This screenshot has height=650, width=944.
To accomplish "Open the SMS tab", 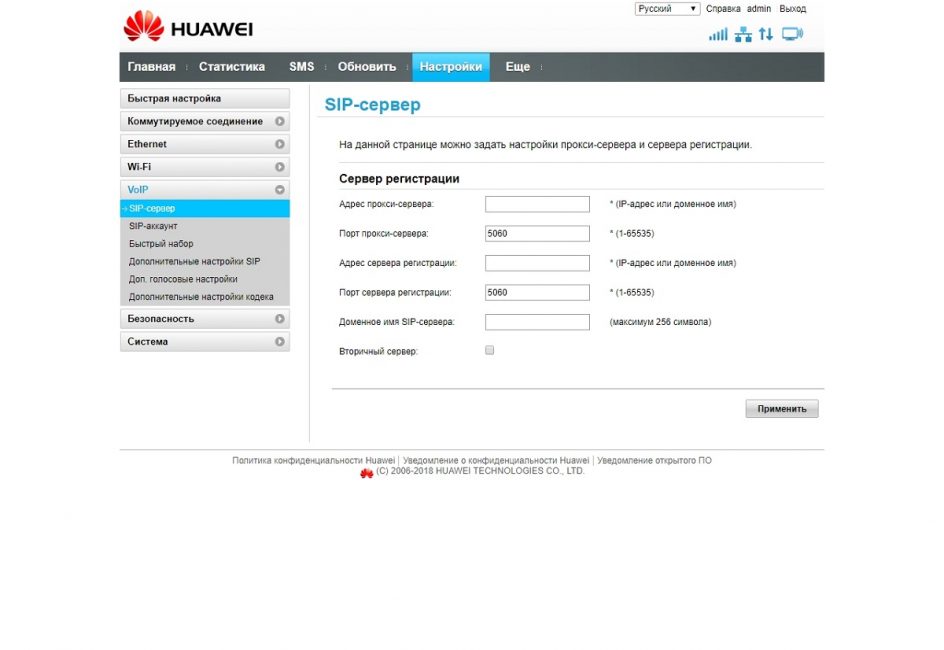I will [301, 67].
